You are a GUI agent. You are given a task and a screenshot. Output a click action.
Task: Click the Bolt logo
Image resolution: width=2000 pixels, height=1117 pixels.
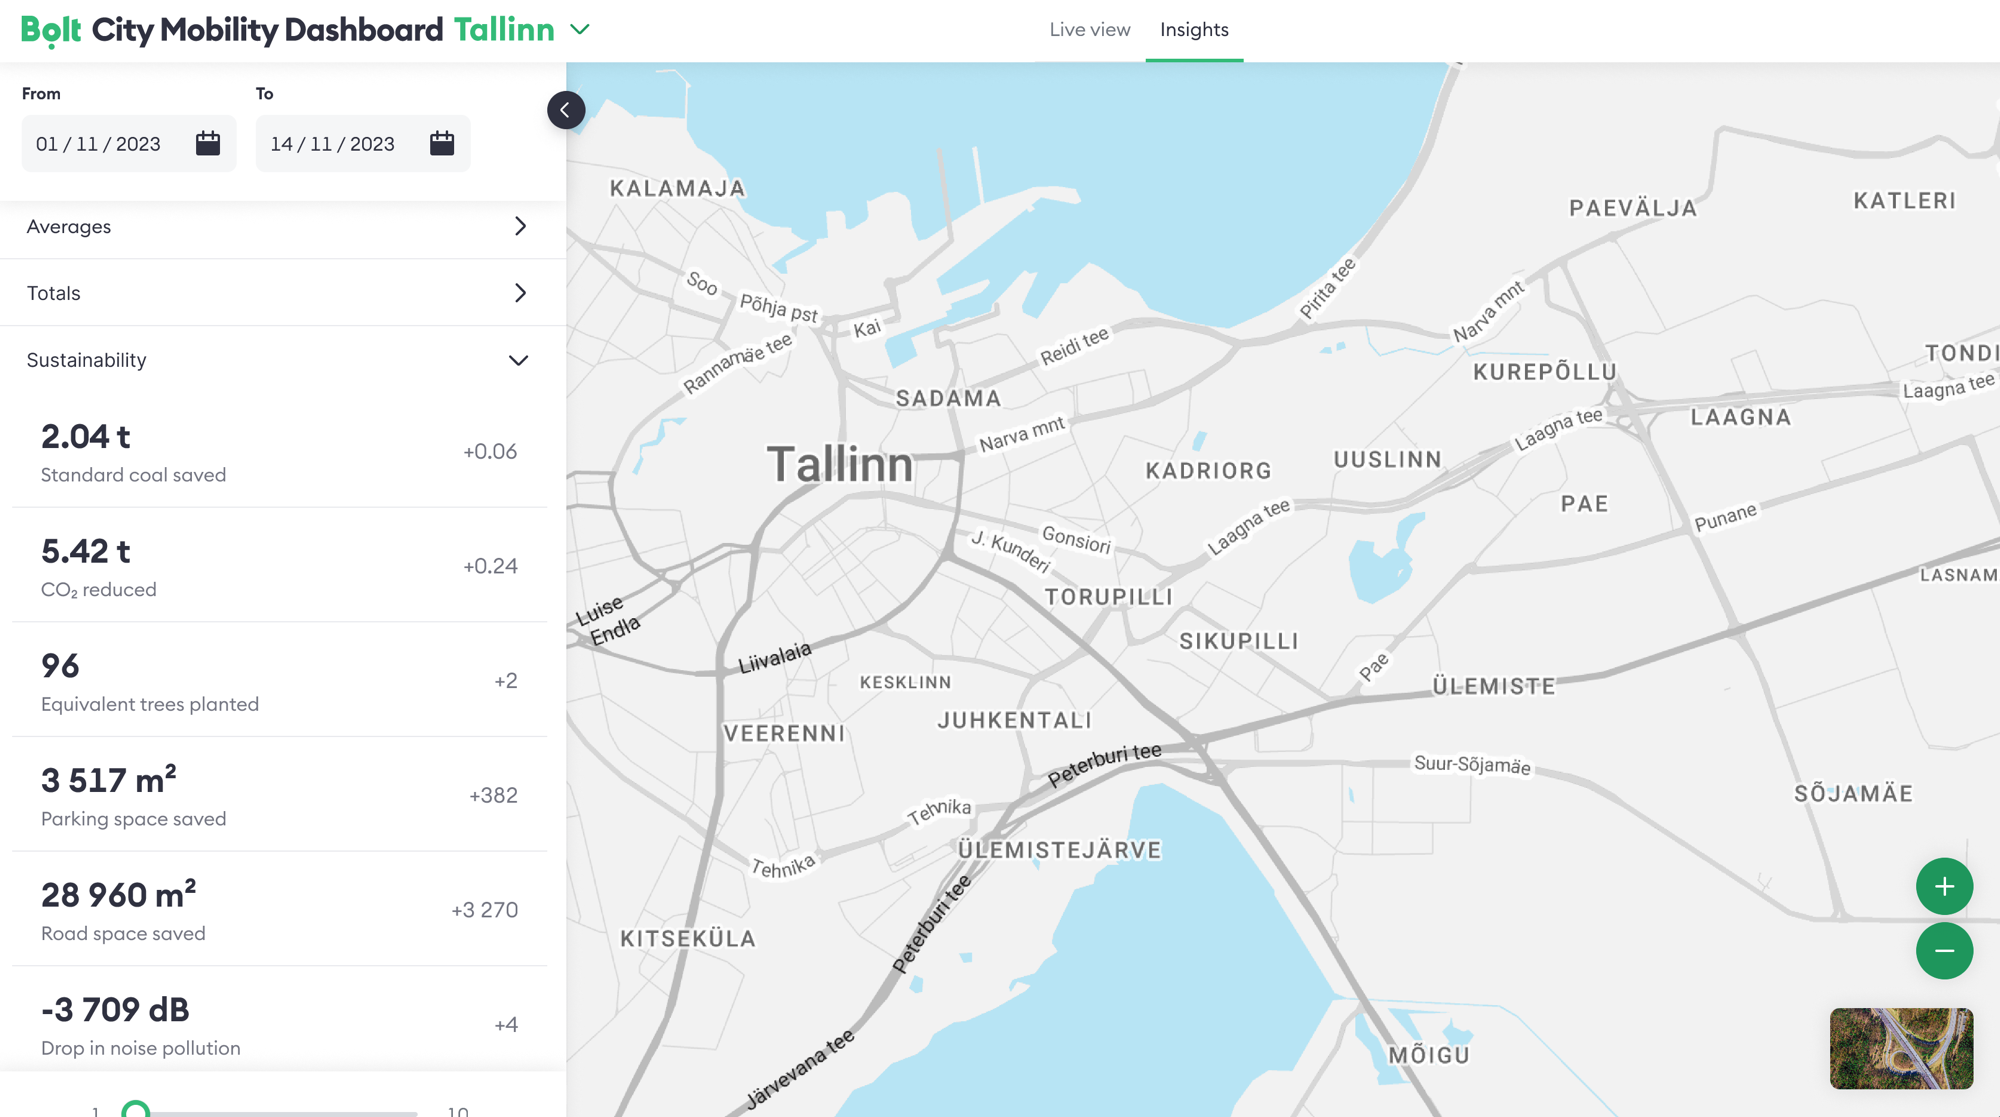pos(51,30)
